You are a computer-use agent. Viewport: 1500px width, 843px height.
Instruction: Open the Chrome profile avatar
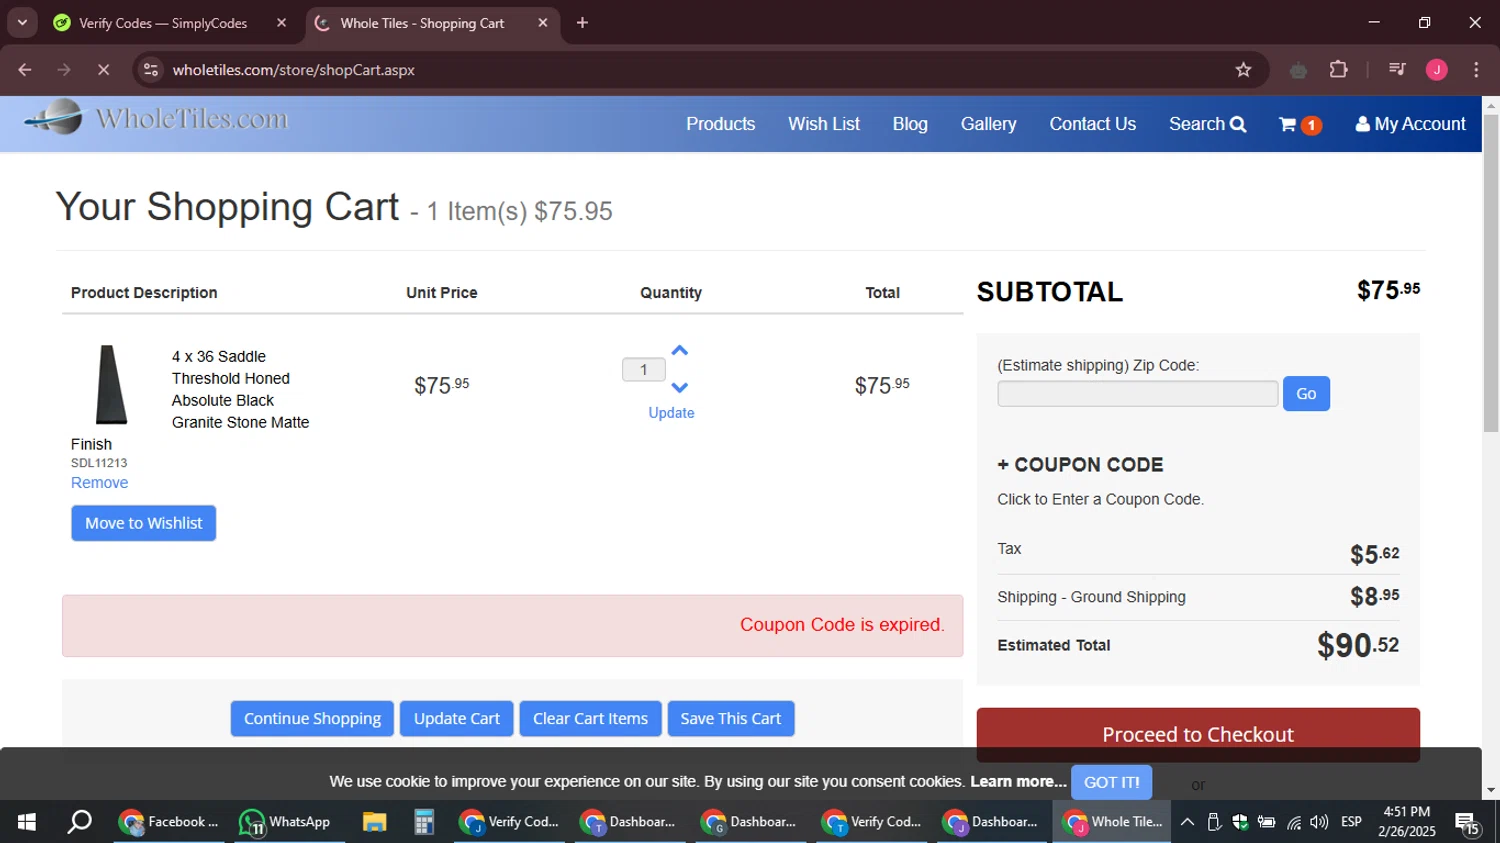(x=1436, y=70)
